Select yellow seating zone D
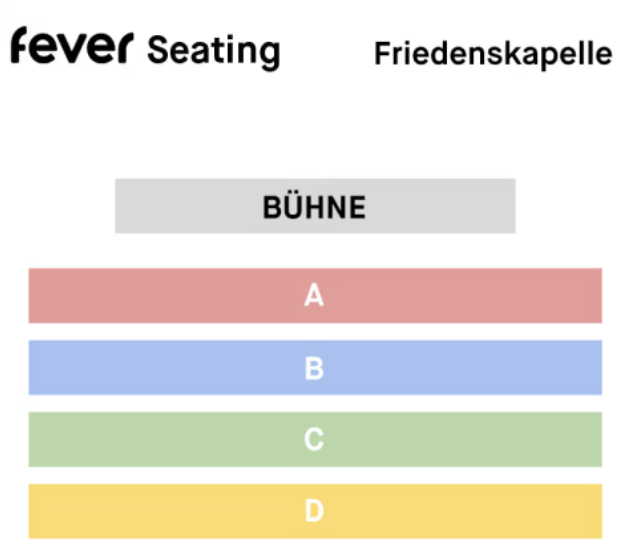The image size is (626, 550). click(315, 511)
